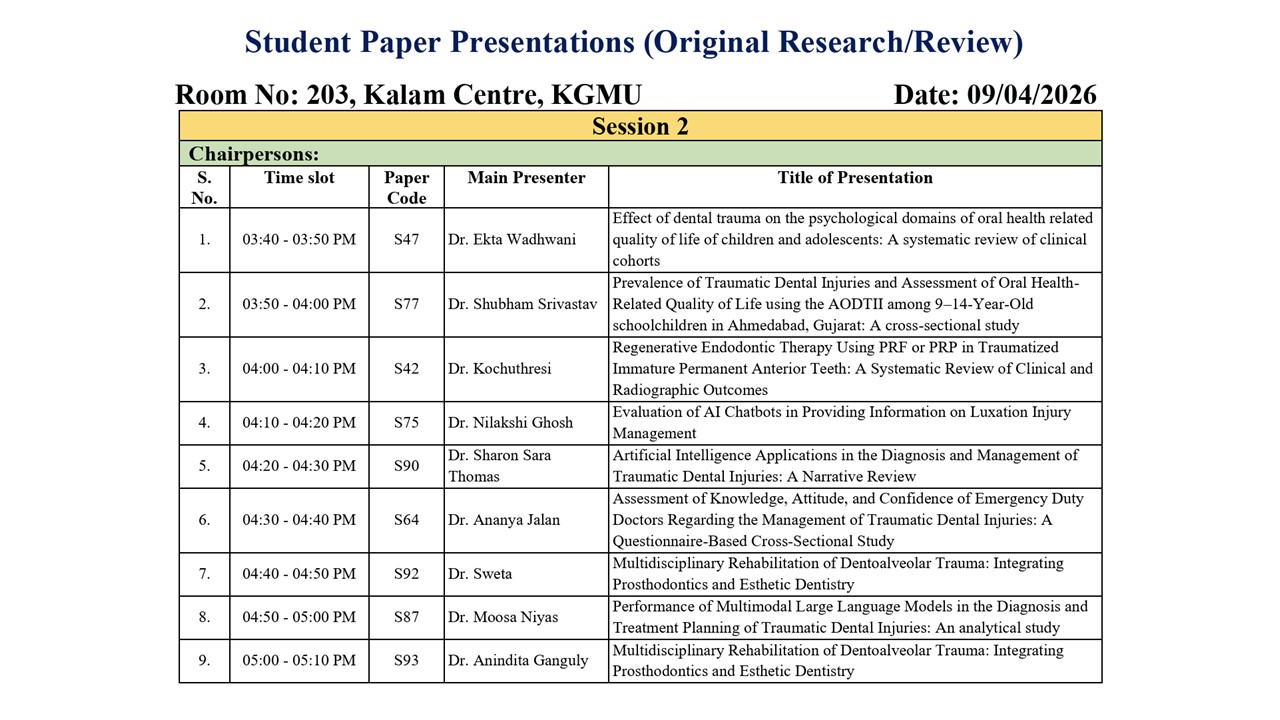This screenshot has height=720, width=1280.
Task: Click the 04:40 - 04:50 PM time slot
Action: (299, 574)
